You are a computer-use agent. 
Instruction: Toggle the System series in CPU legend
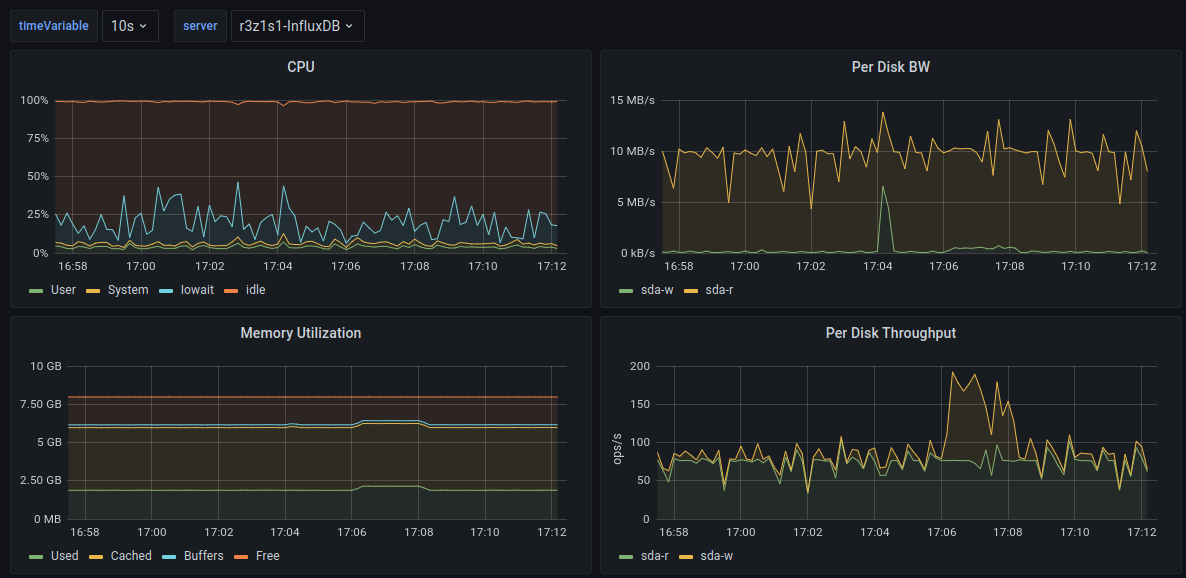[x=127, y=290]
